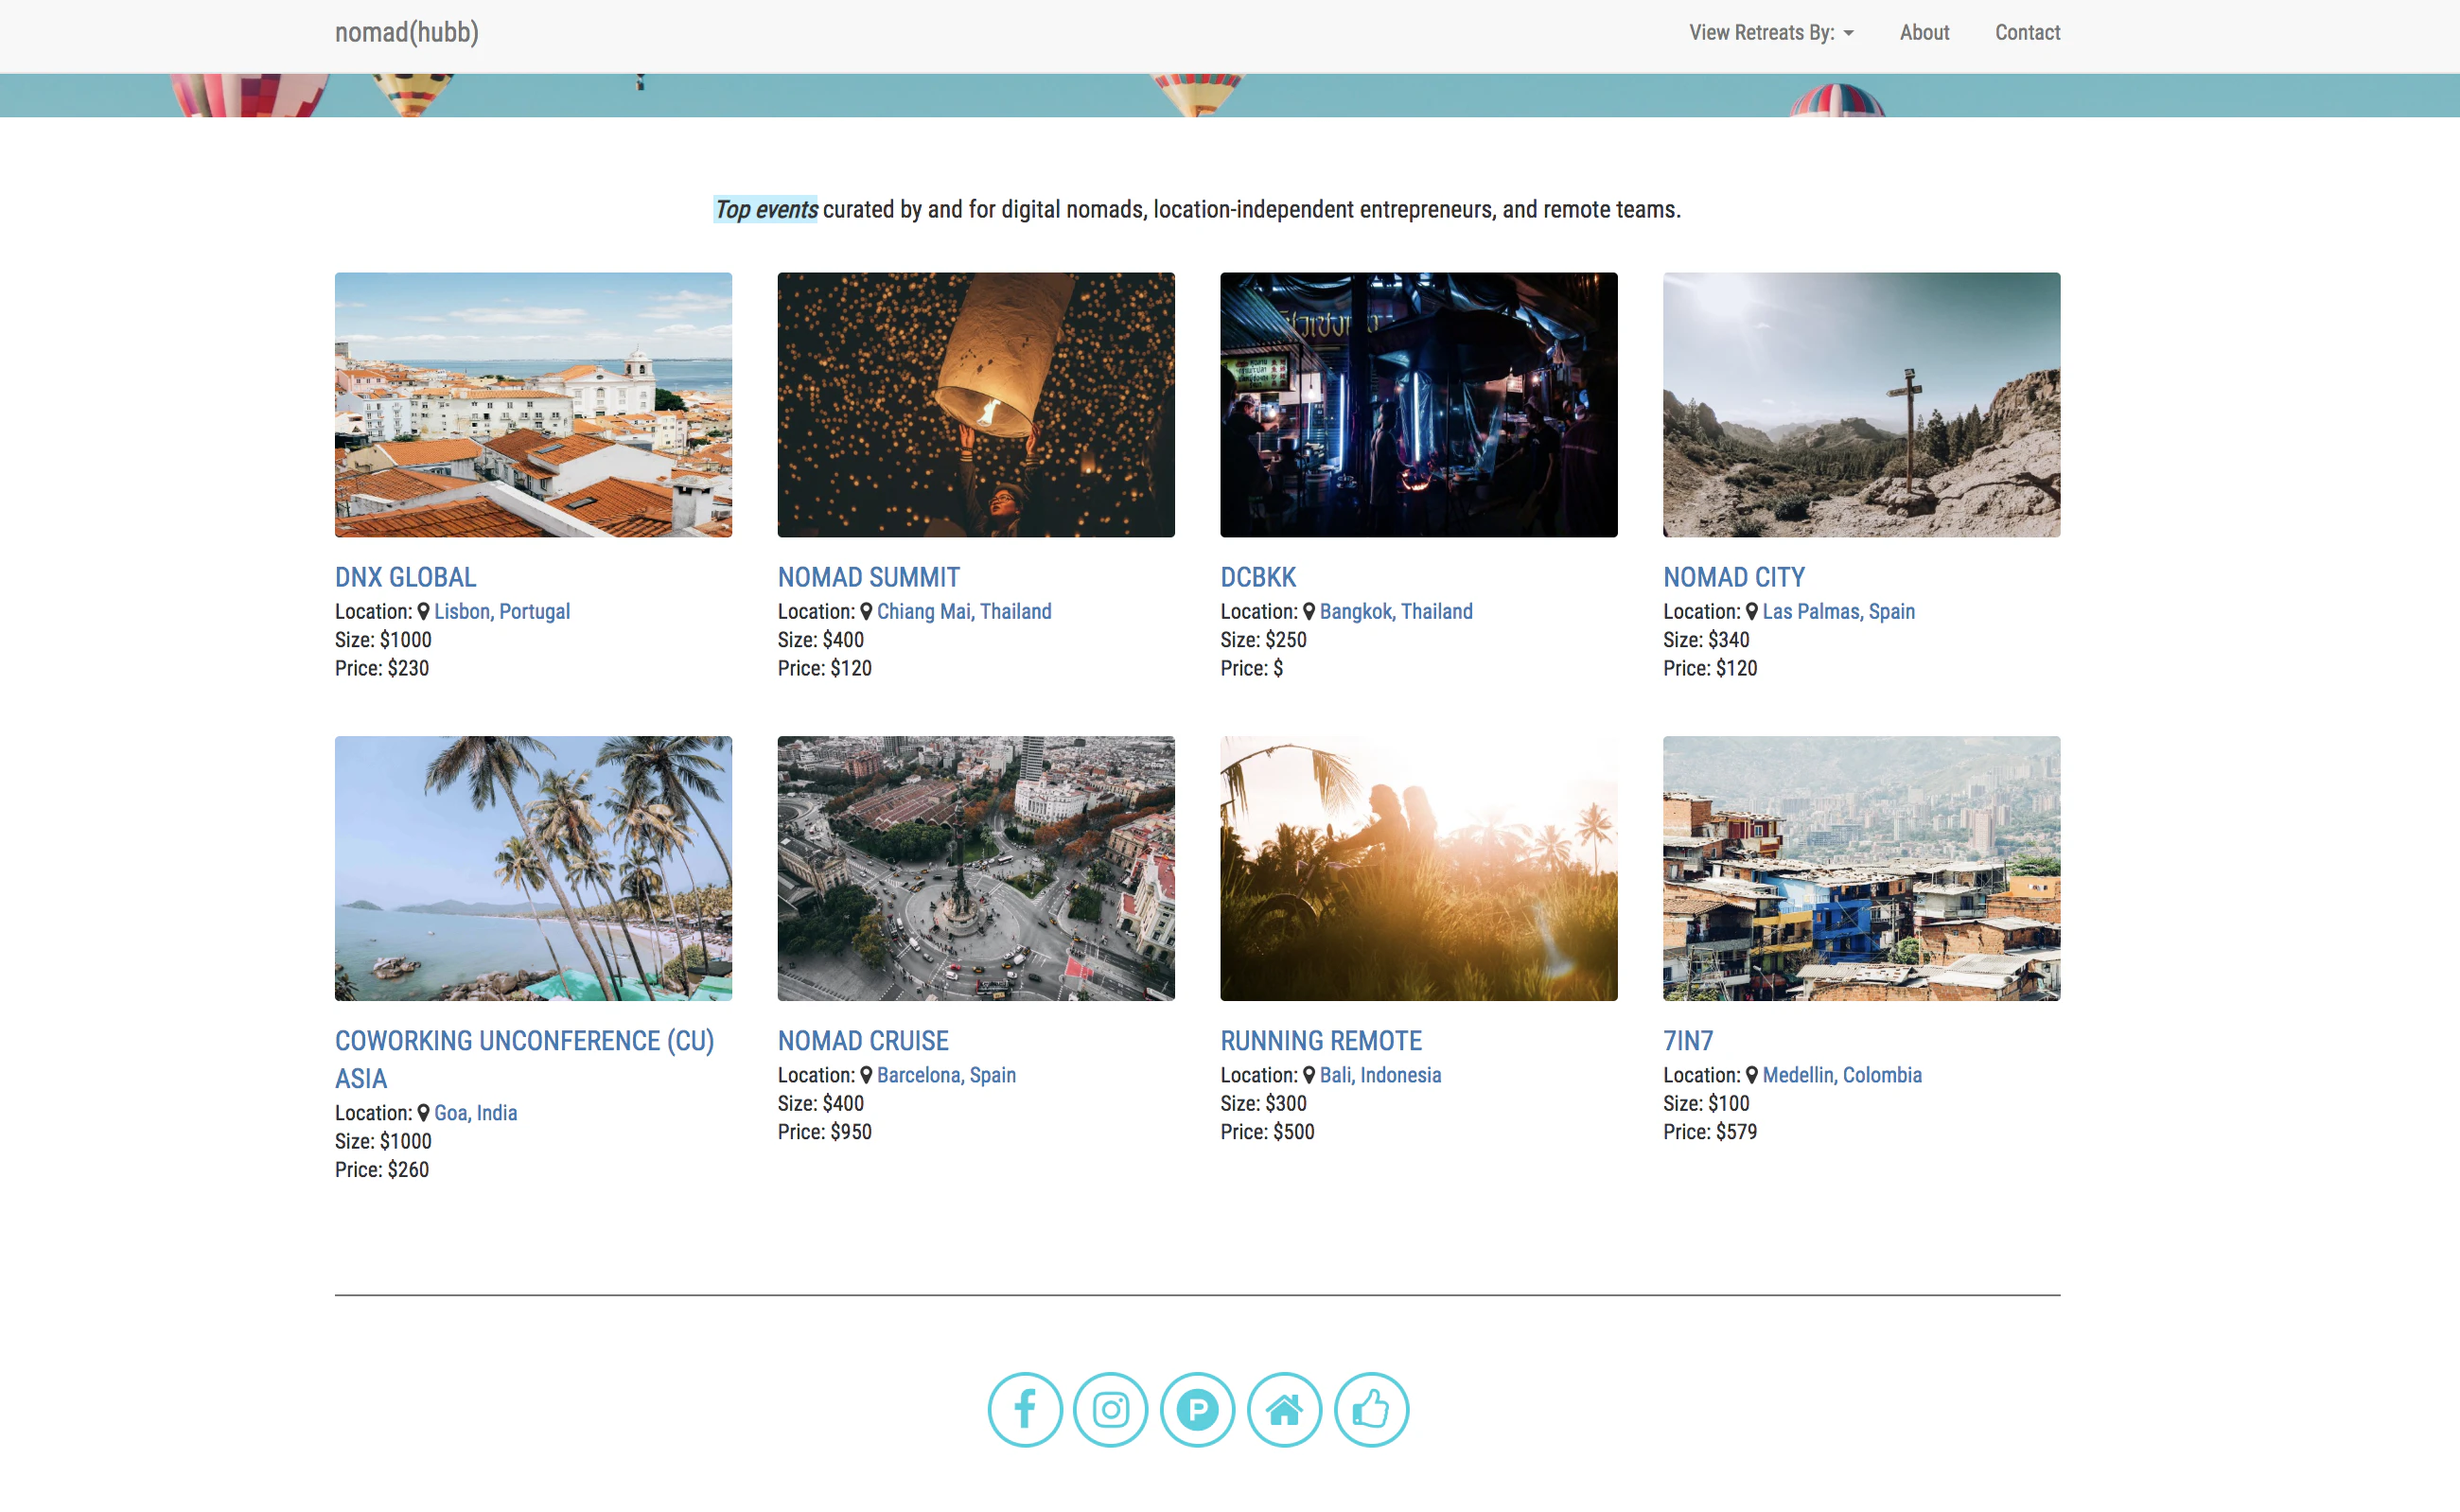This screenshot has height=1512, width=2460.
Task: Click map pin beside Lisbon, Portugal
Action: pyautogui.click(x=423, y=611)
